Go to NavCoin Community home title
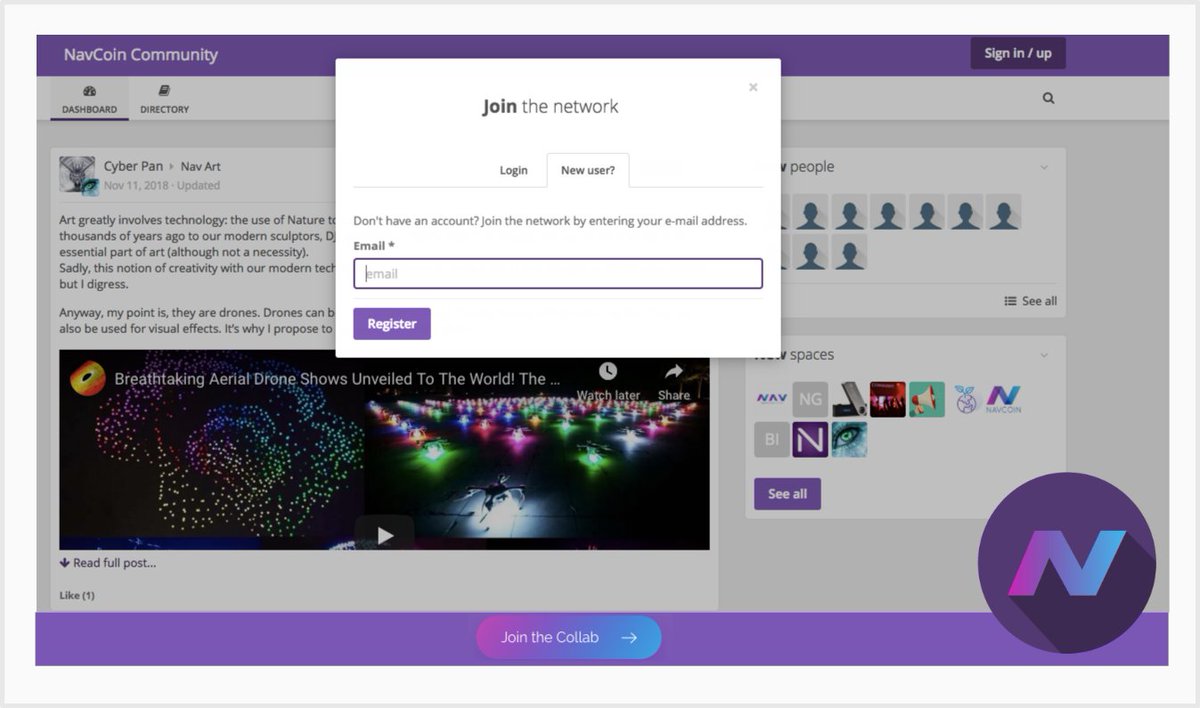Viewport: 1200px width, 708px height. [x=140, y=55]
